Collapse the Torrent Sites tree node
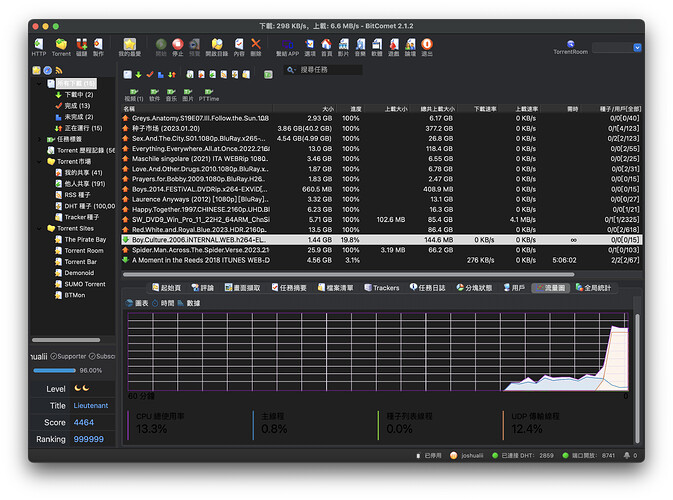Viewport: 673px width, 500px height. click(39, 228)
